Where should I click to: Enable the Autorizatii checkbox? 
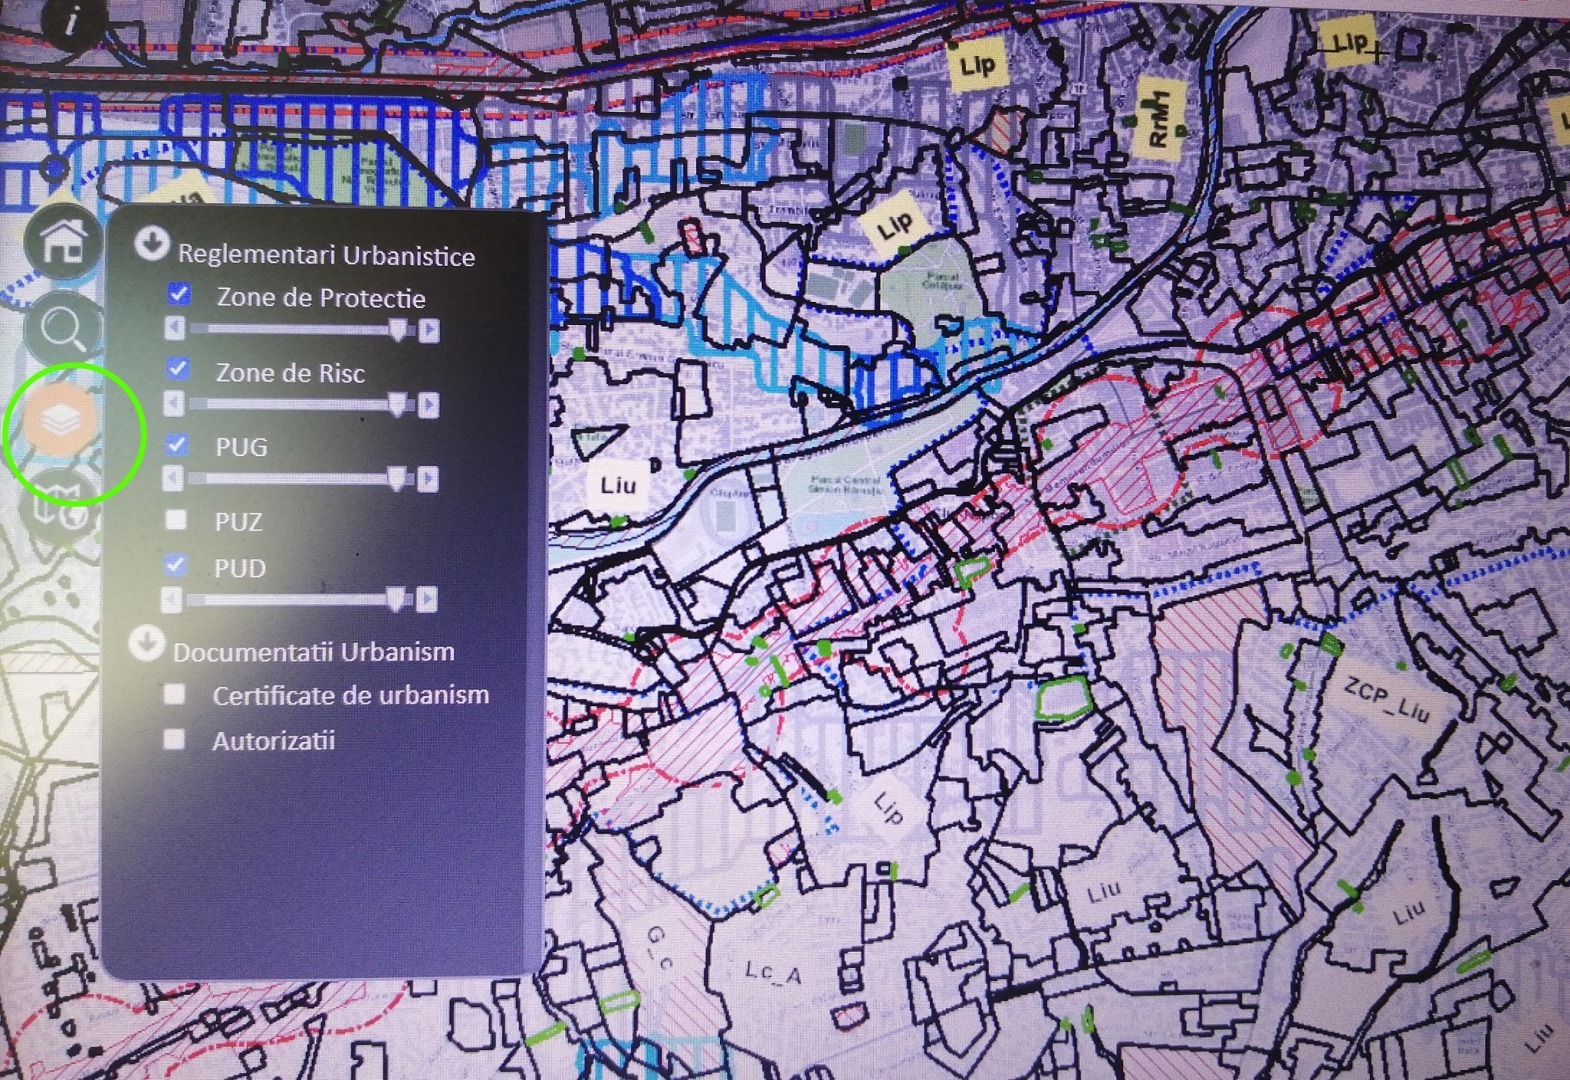click(174, 739)
